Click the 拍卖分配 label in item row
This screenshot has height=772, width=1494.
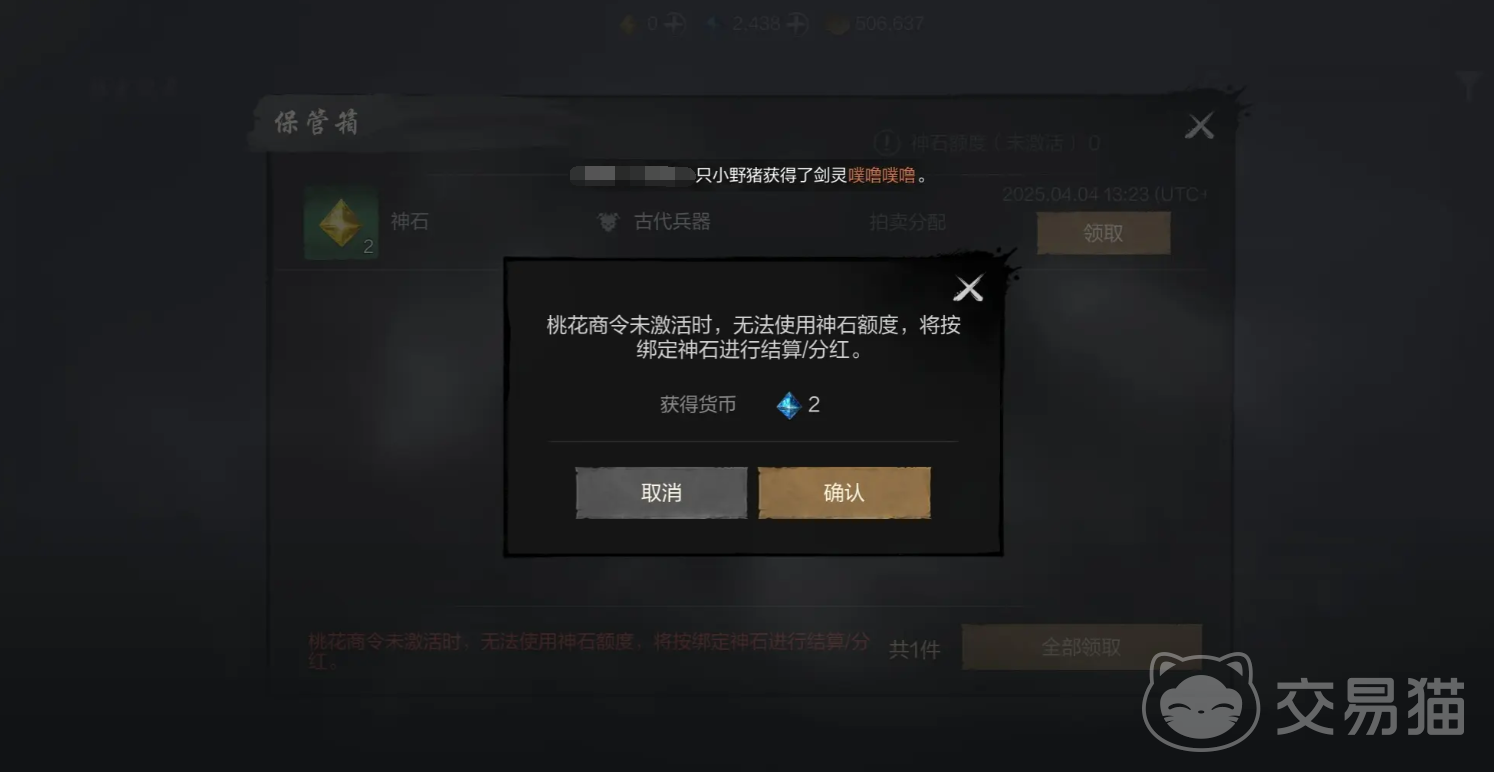(x=907, y=222)
